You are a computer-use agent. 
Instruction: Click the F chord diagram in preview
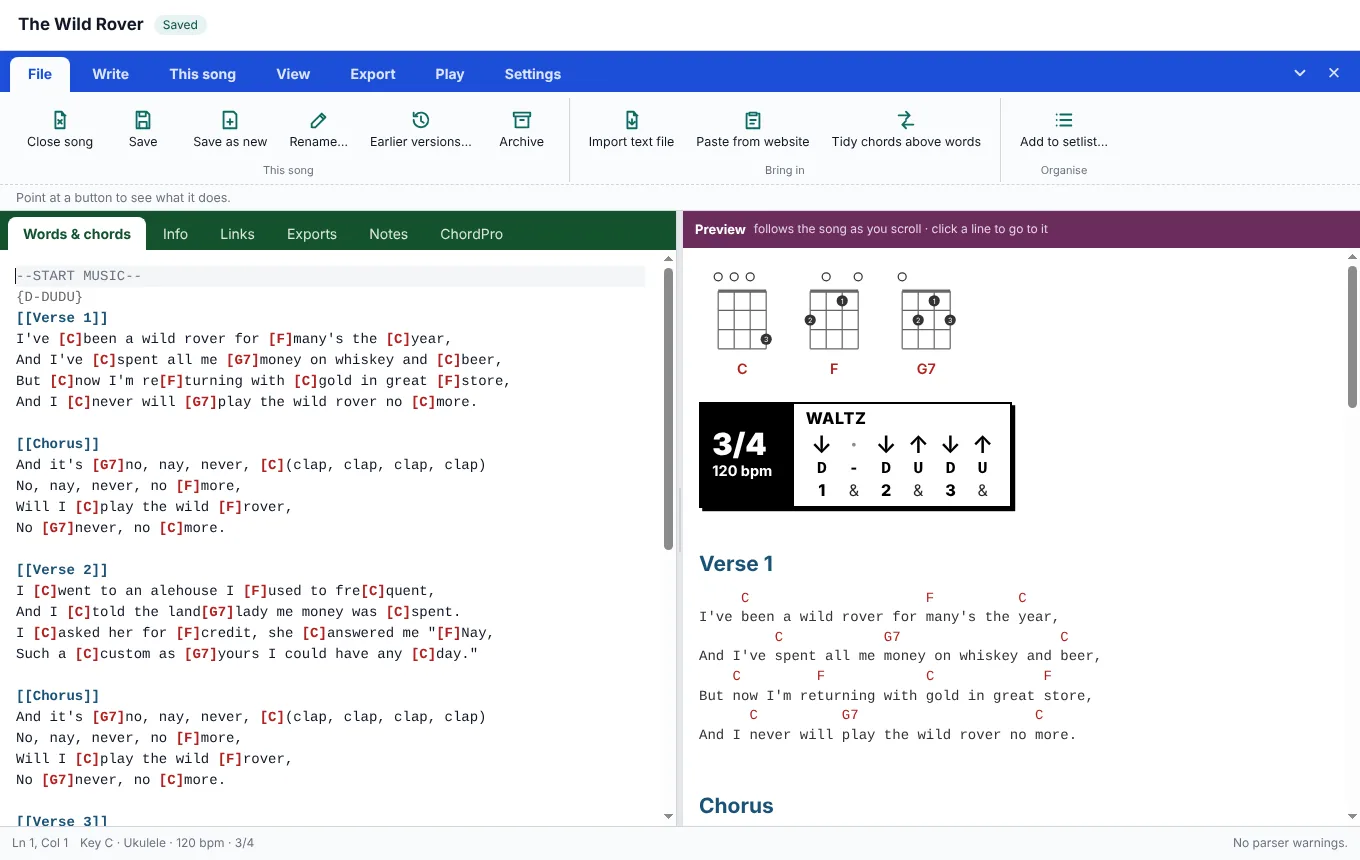coord(834,323)
